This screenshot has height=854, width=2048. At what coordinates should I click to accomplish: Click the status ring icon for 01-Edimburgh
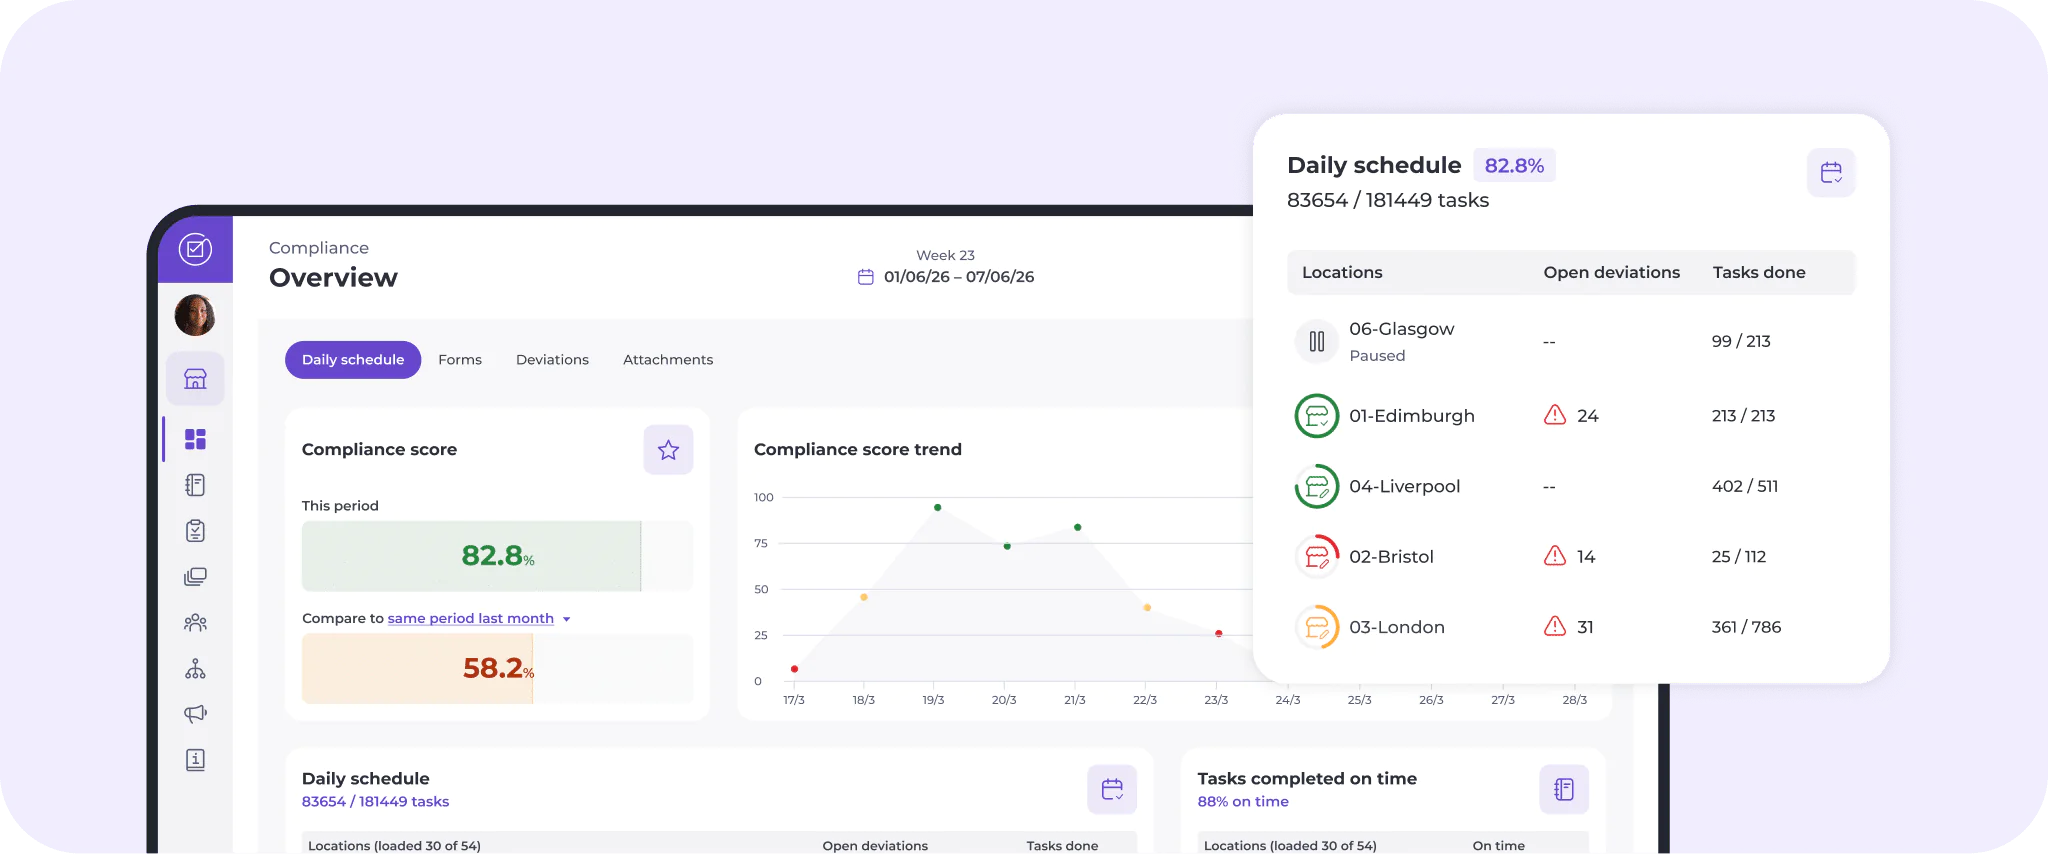click(1317, 416)
